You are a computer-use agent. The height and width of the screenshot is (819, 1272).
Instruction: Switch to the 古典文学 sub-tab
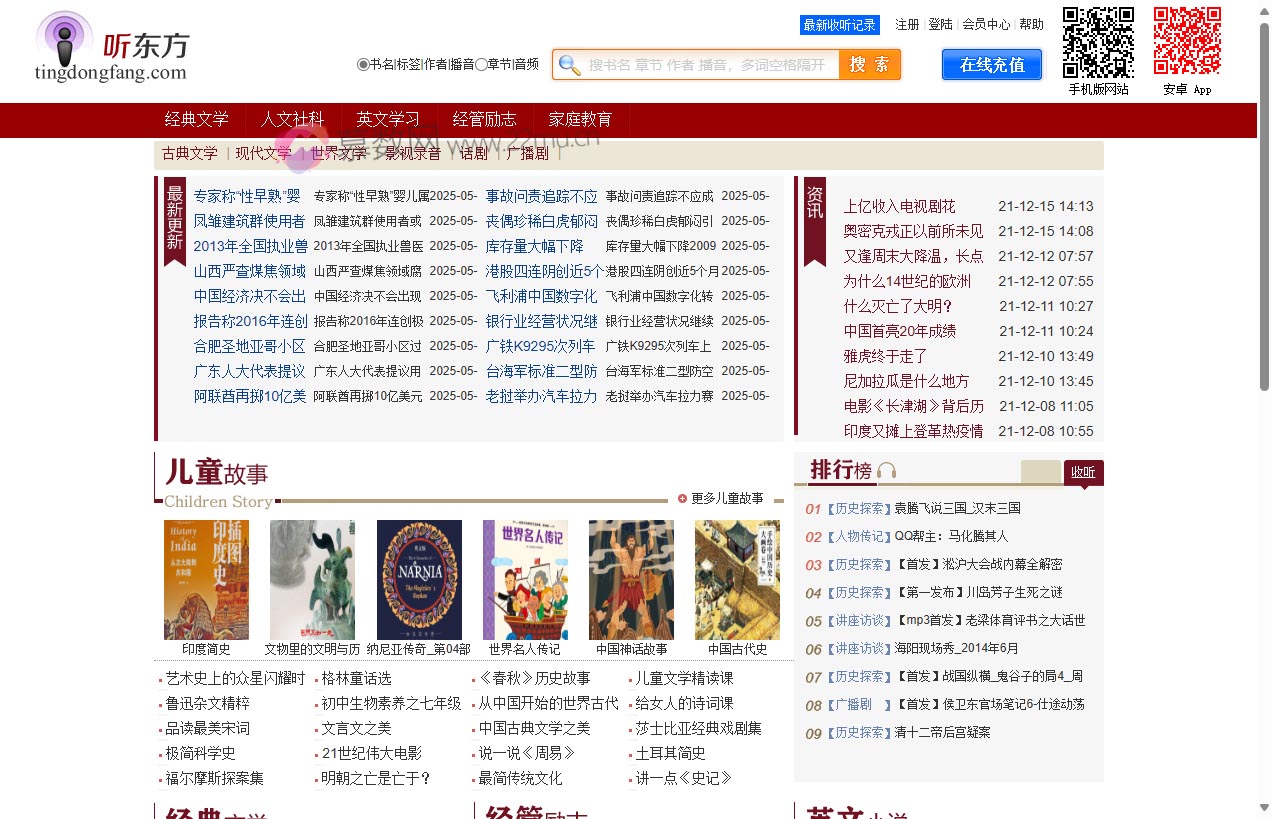click(x=188, y=153)
